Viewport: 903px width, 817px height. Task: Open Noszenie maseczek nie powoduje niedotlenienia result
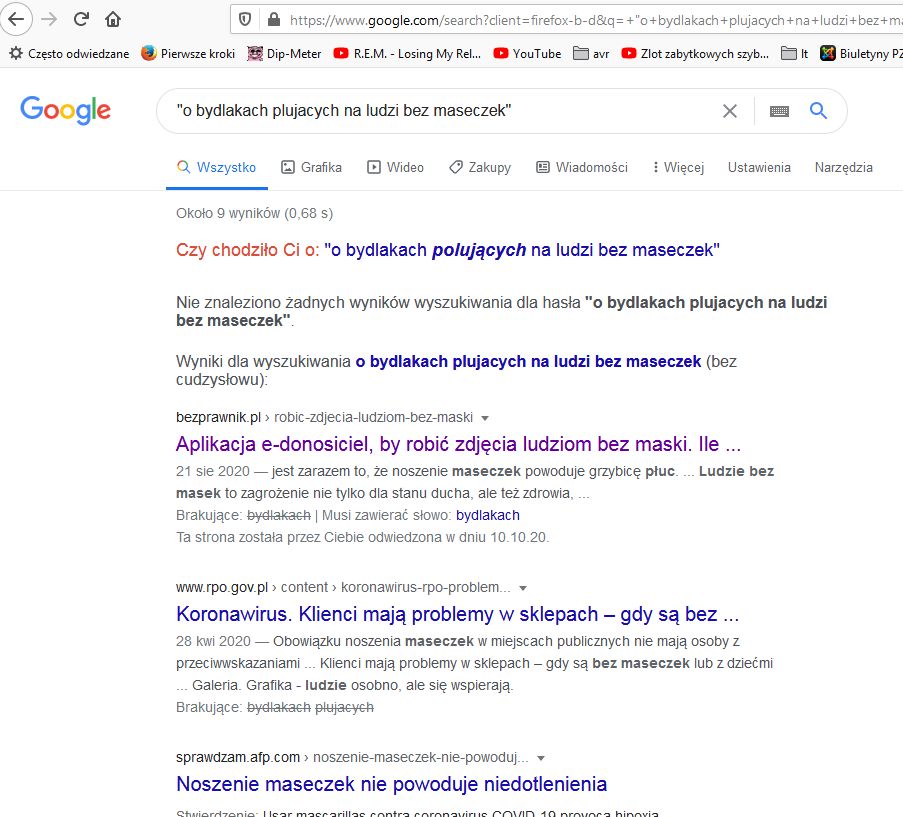coord(392,784)
